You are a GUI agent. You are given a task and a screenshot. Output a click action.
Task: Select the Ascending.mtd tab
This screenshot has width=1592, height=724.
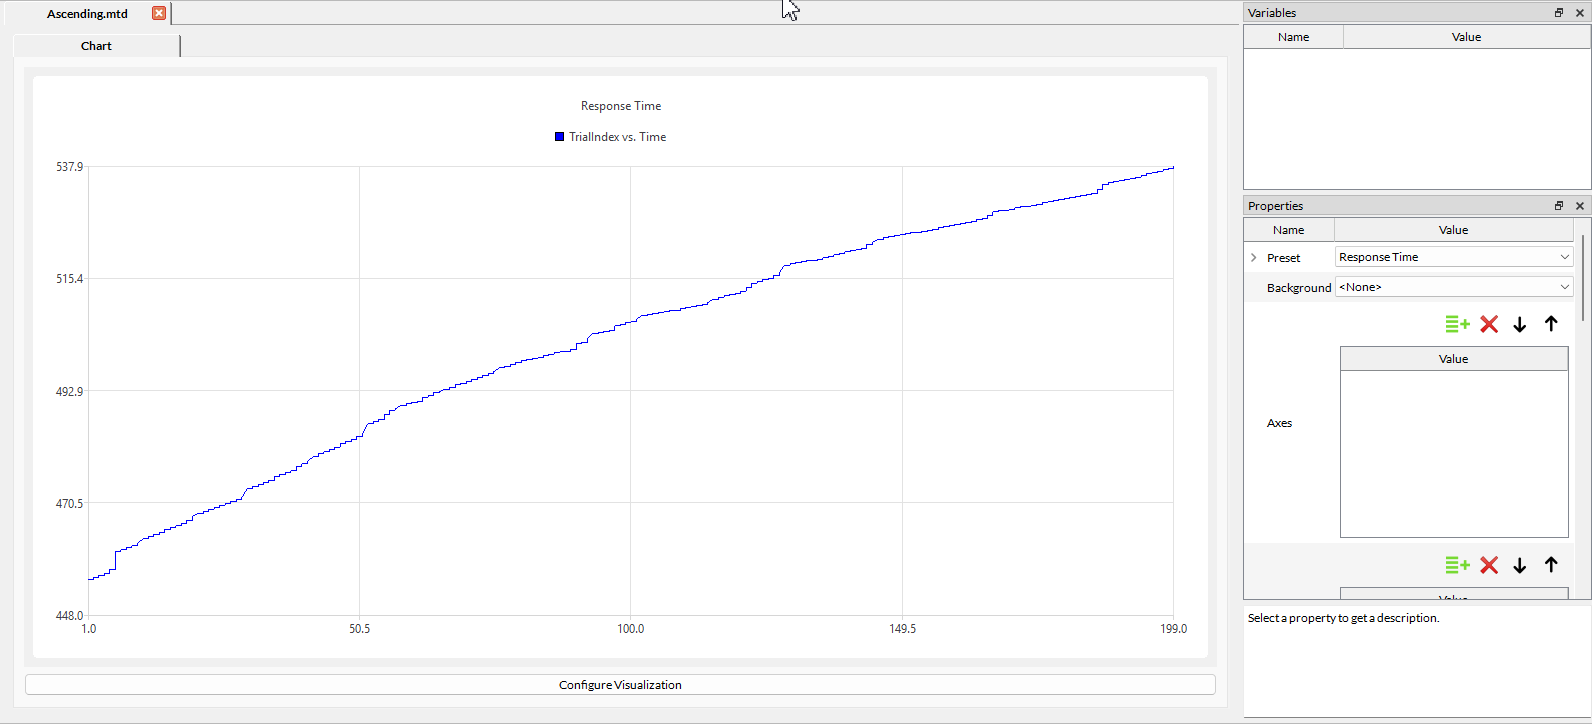pos(87,14)
